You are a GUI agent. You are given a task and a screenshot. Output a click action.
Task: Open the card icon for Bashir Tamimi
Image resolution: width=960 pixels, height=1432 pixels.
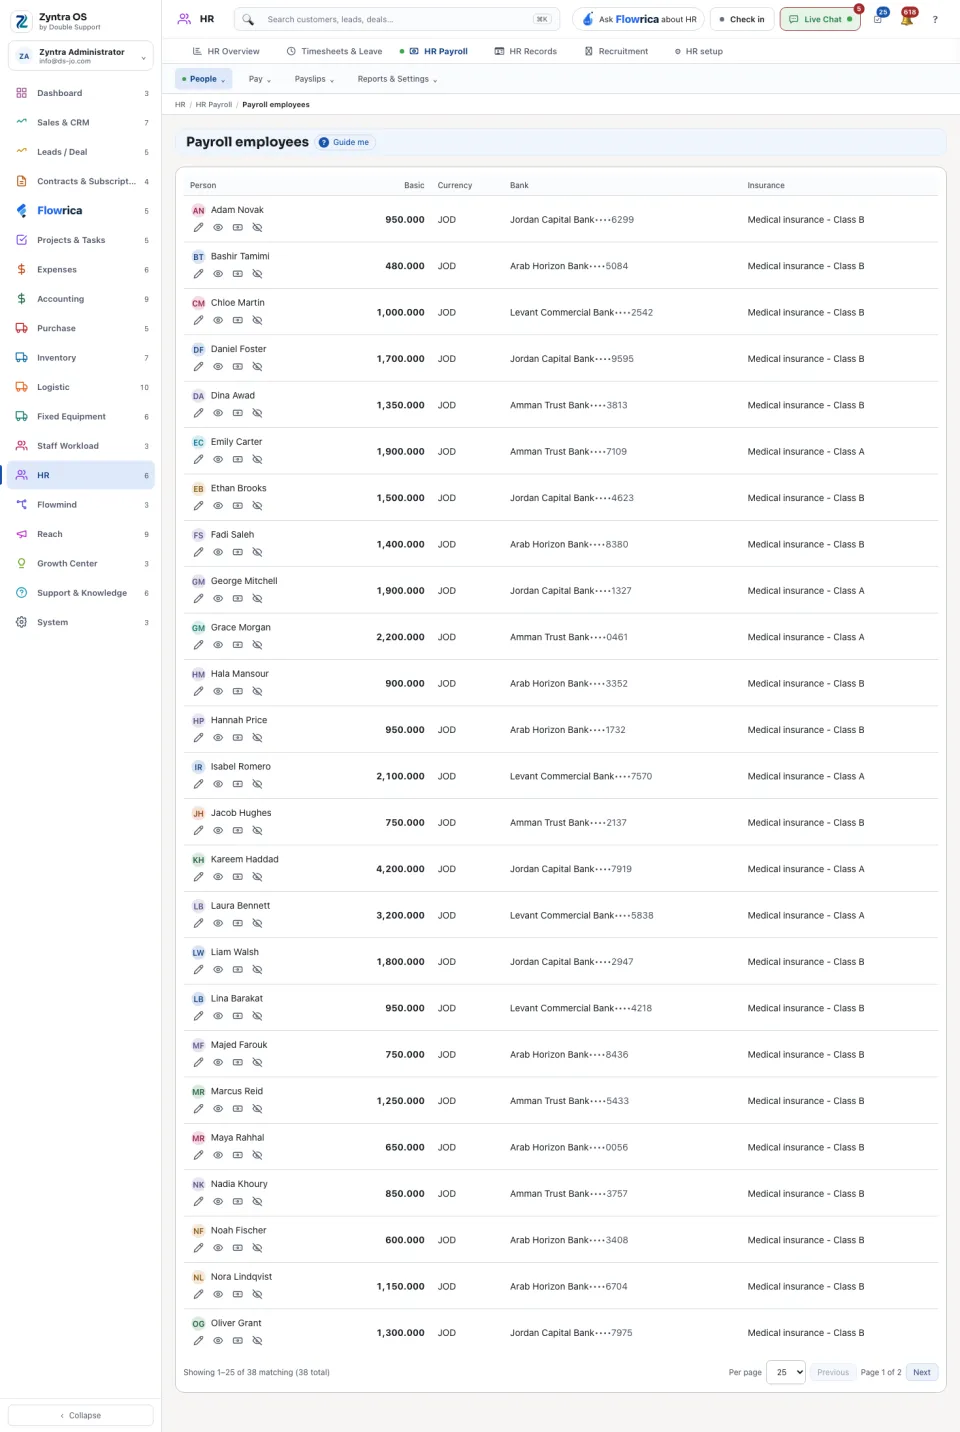pos(238,274)
